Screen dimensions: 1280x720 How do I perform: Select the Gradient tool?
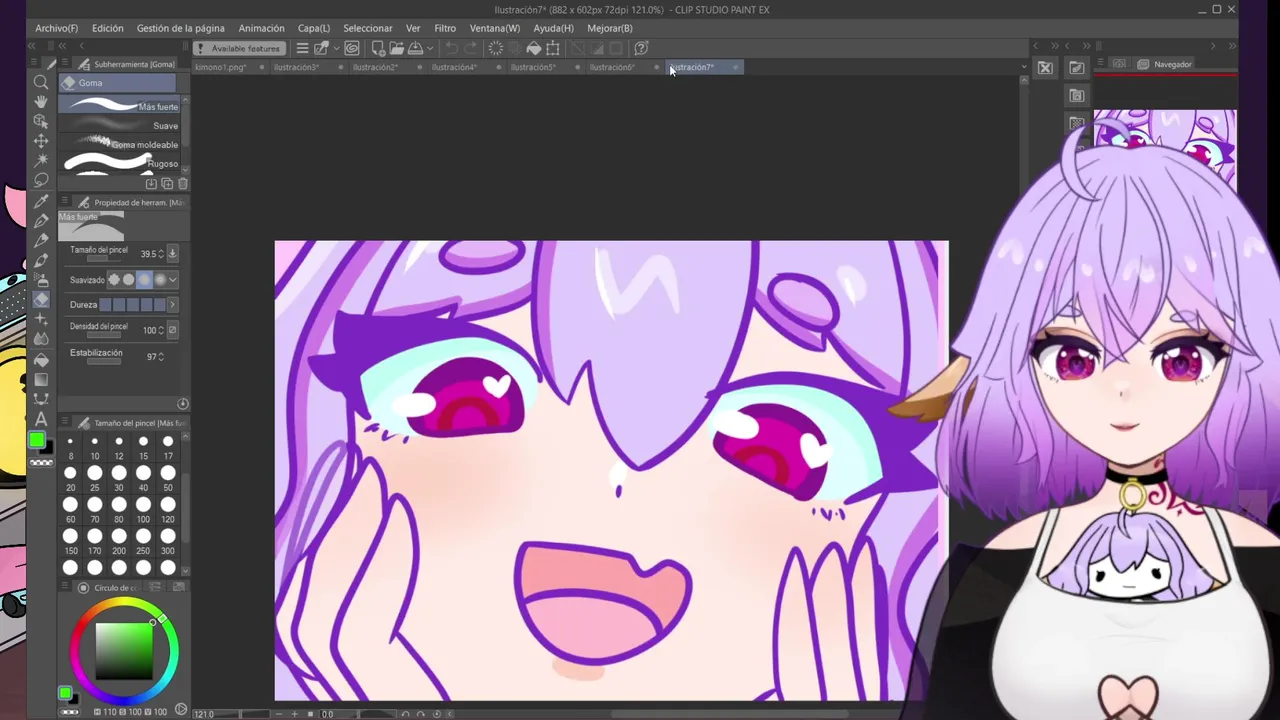(x=41, y=380)
